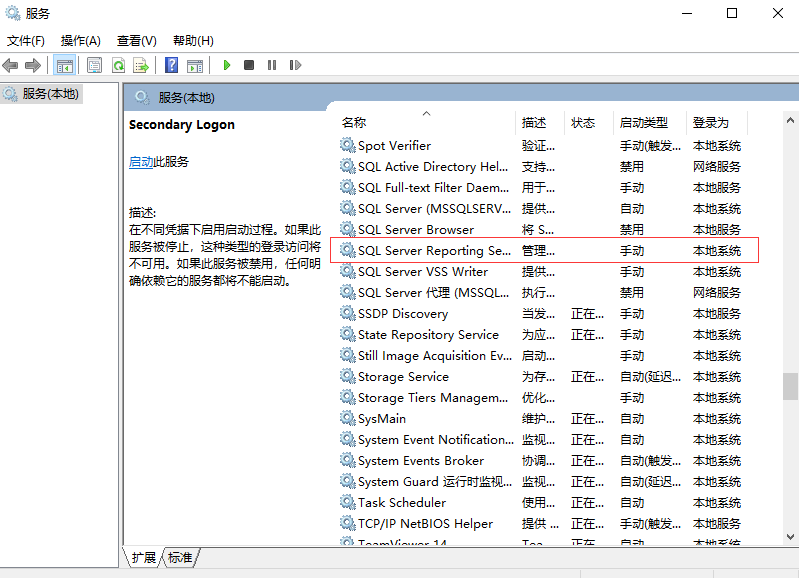The width and height of the screenshot is (799, 578).
Task: Click the vertical scrollbar thumb
Action: (790, 386)
